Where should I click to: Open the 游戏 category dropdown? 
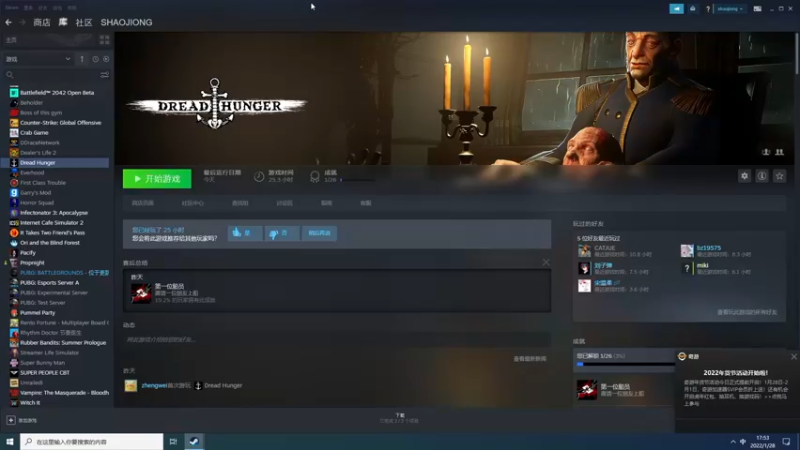pyautogui.click(x=38, y=59)
